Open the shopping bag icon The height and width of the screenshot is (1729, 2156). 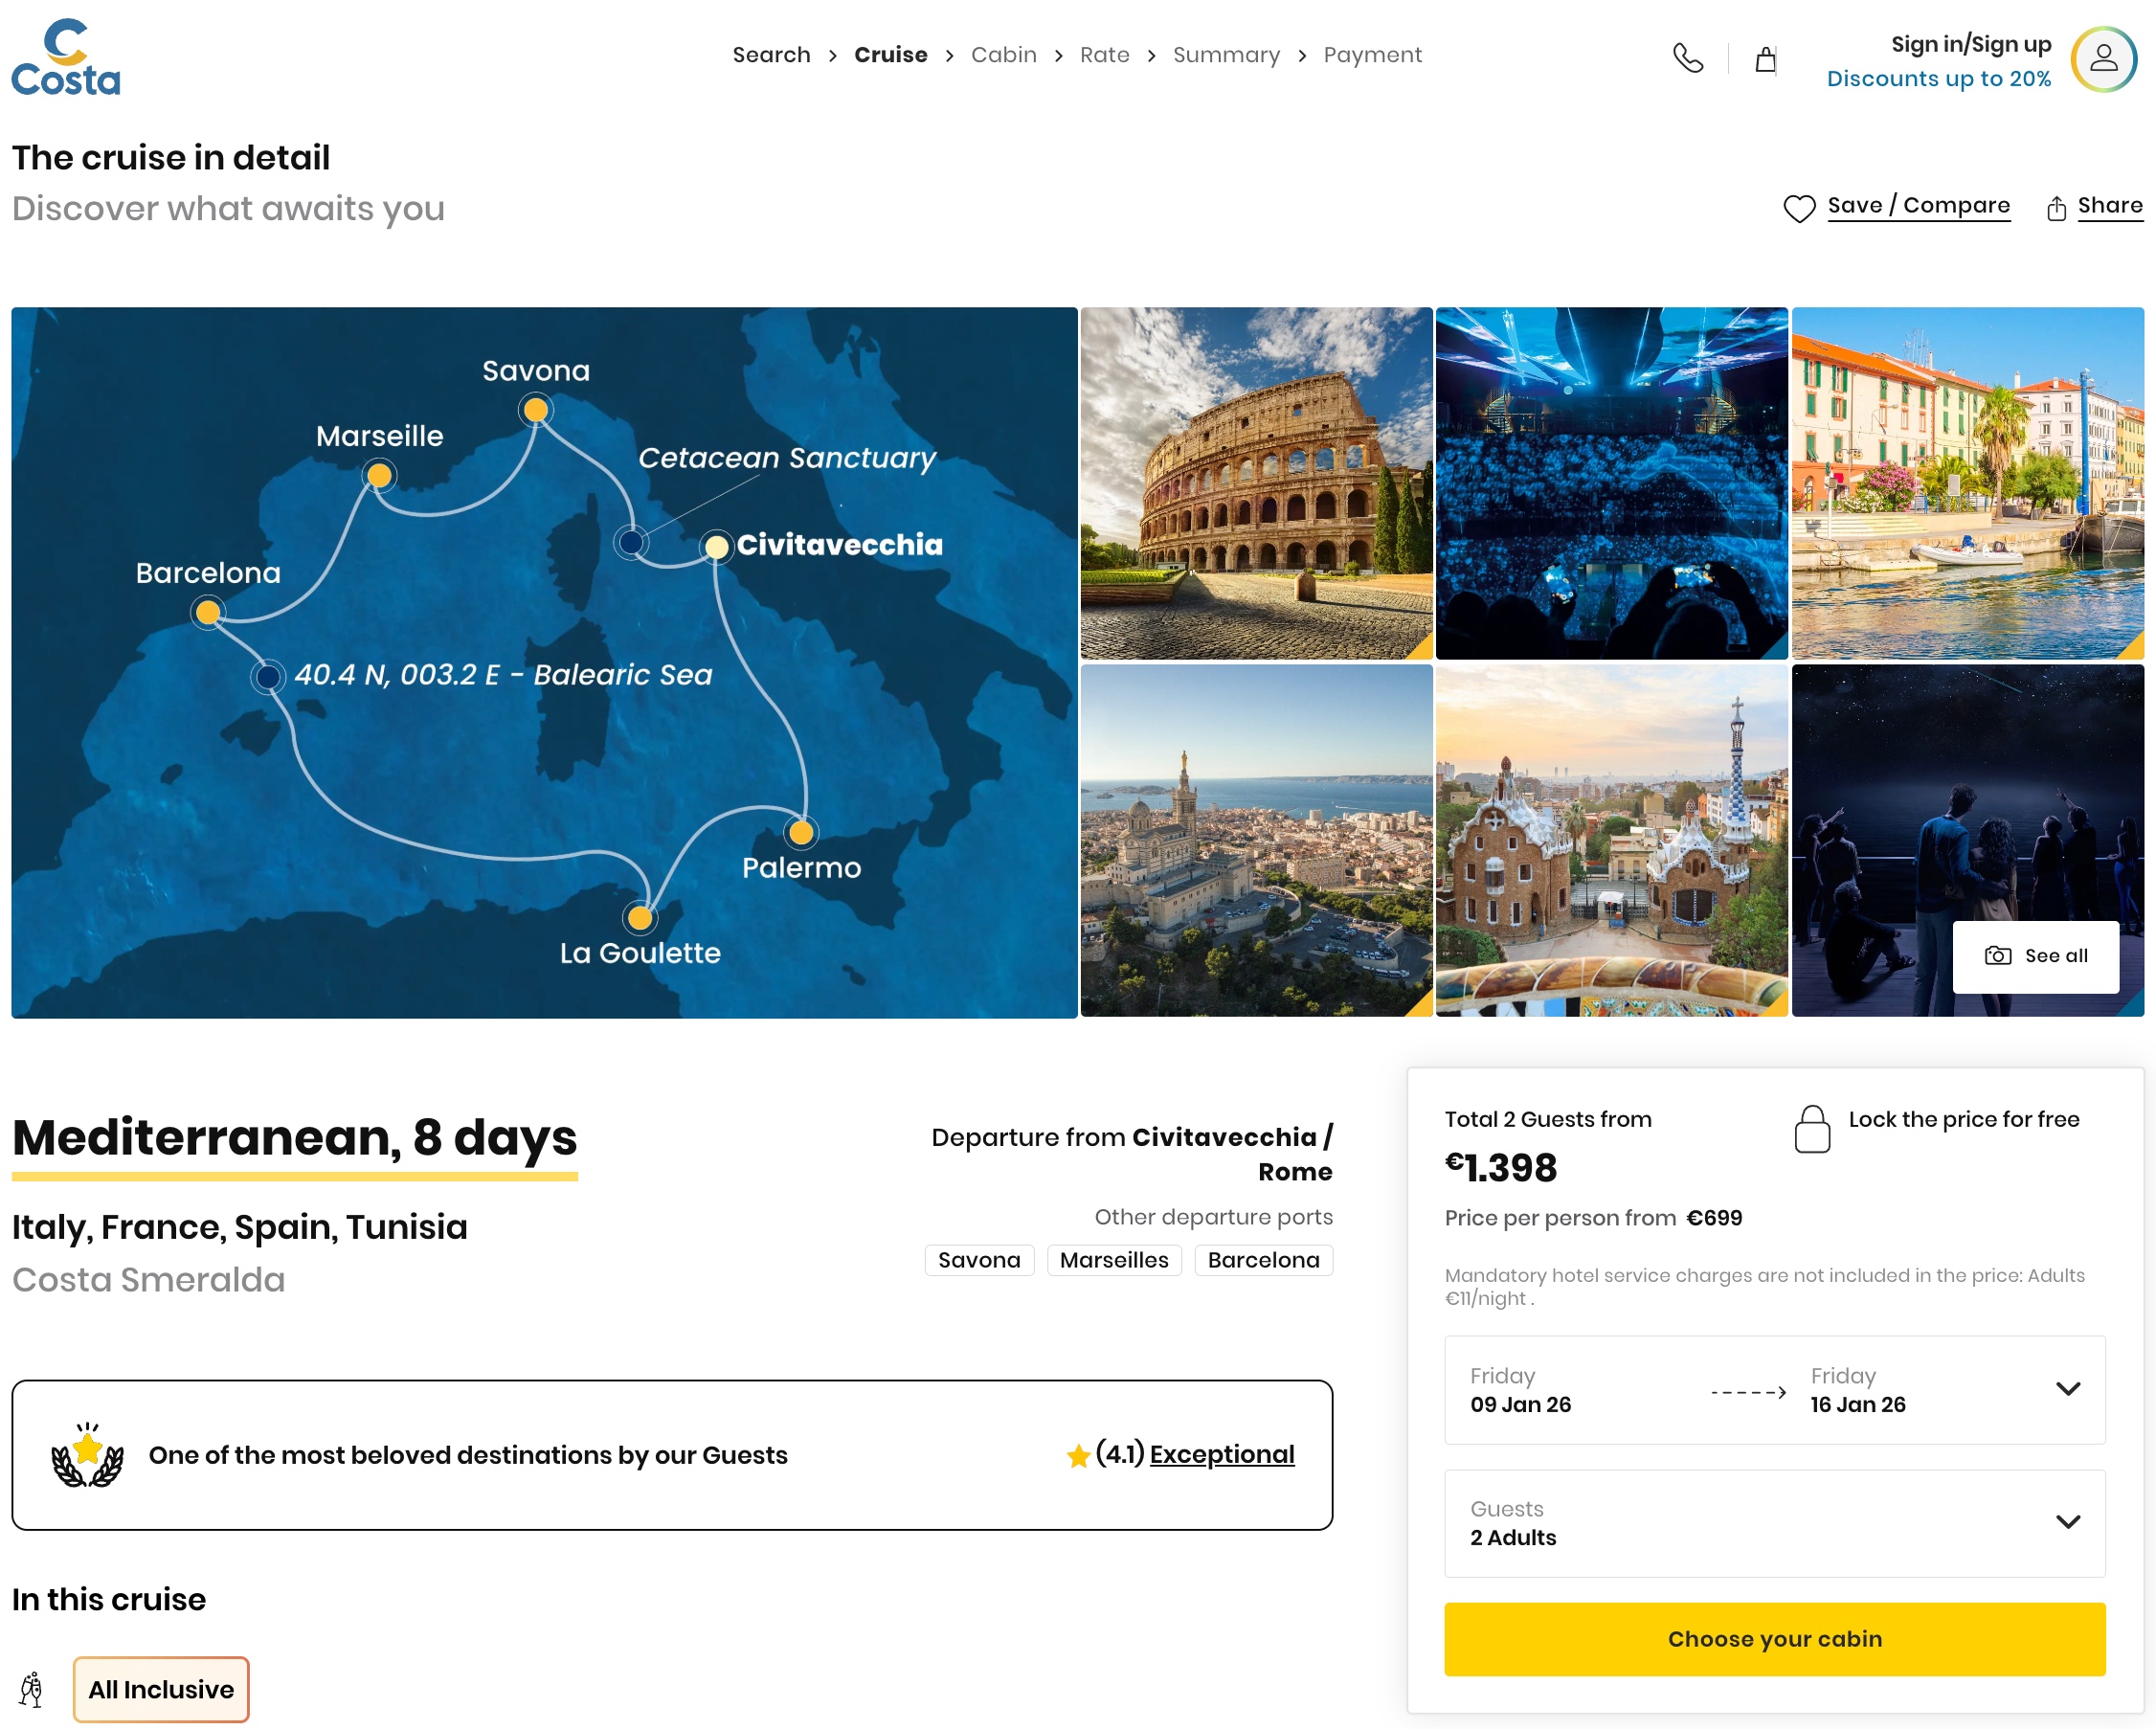[1766, 60]
